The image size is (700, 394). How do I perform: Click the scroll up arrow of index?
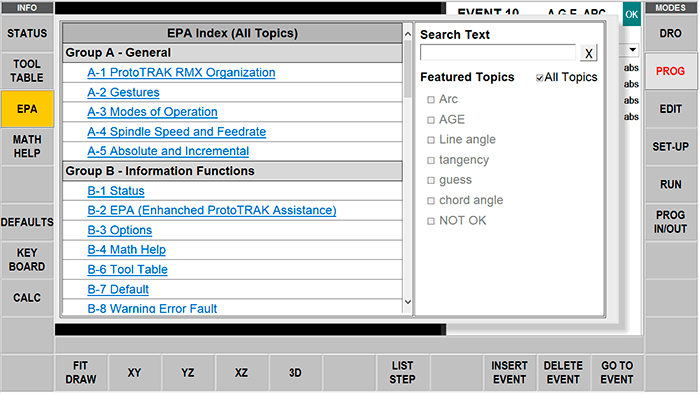click(x=408, y=34)
